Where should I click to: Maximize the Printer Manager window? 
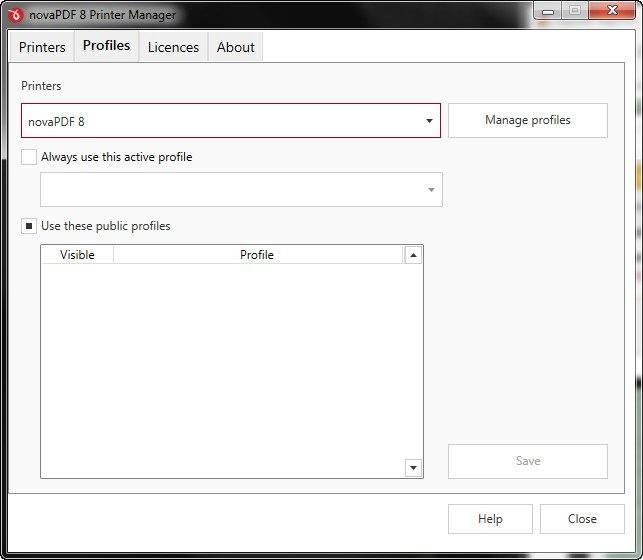[575, 10]
